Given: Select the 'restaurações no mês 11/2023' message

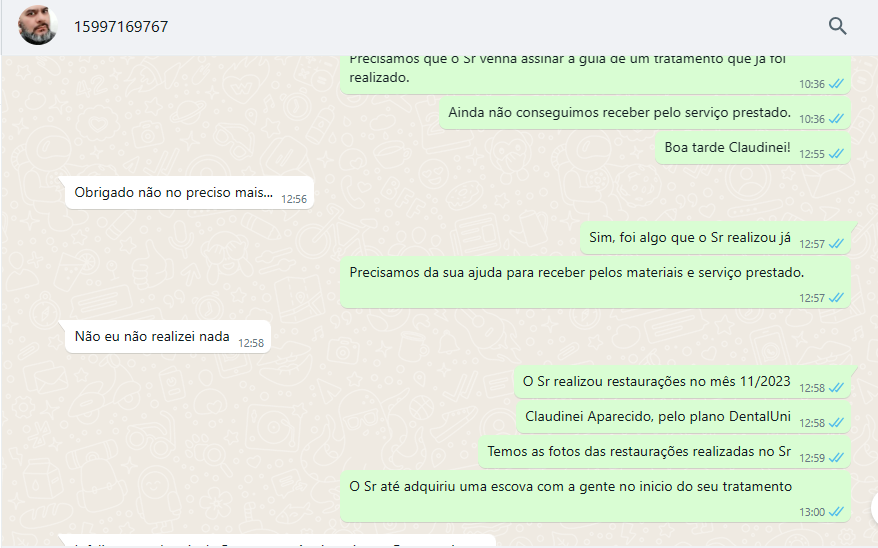Looking at the screenshot, I should tap(683, 382).
